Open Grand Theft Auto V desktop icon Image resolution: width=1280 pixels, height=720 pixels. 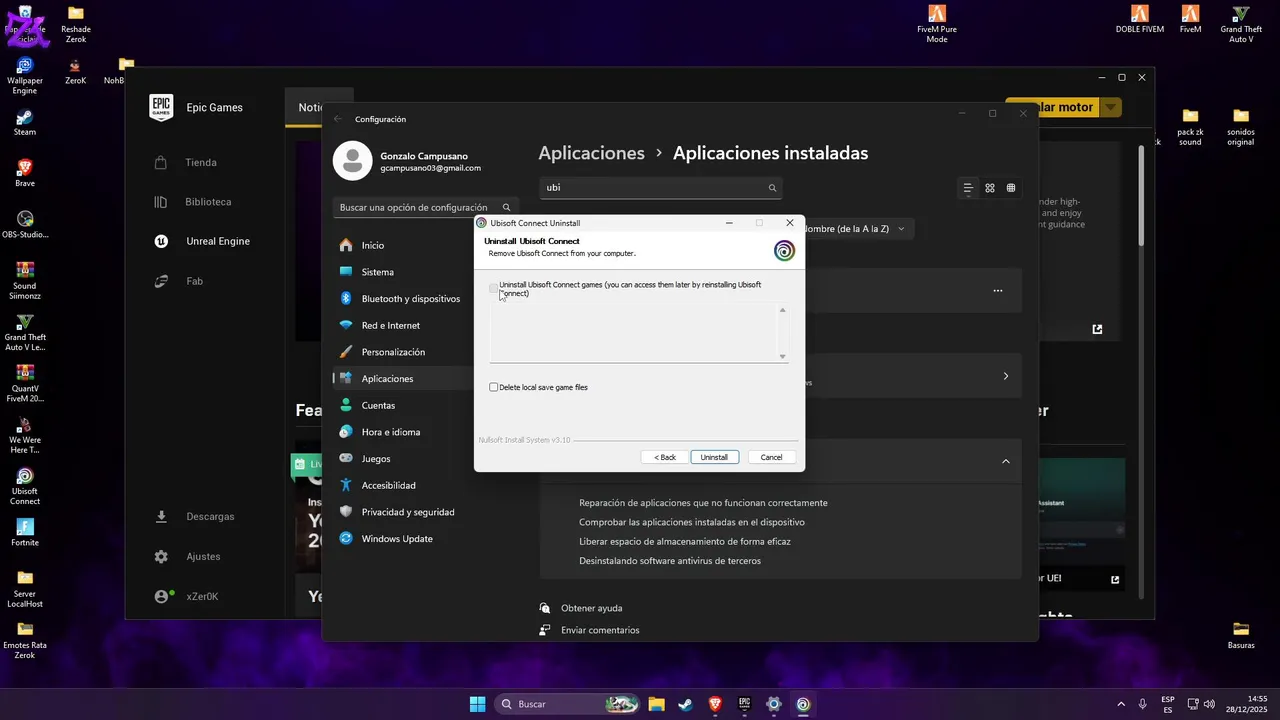point(1241,23)
